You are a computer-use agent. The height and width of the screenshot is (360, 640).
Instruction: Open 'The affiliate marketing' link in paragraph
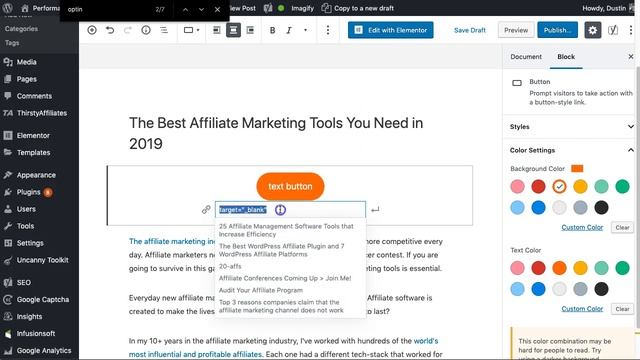click(x=172, y=241)
